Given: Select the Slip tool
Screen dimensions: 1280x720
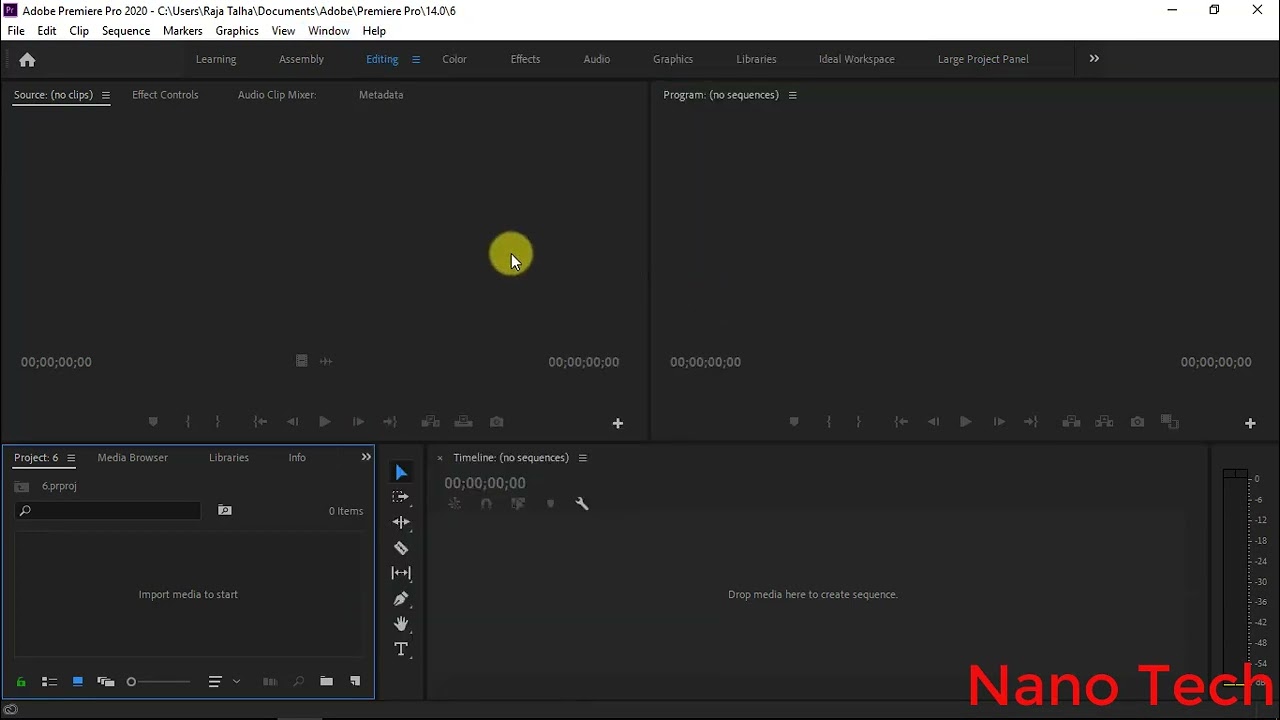Looking at the screenshot, I should pyautogui.click(x=401, y=573).
